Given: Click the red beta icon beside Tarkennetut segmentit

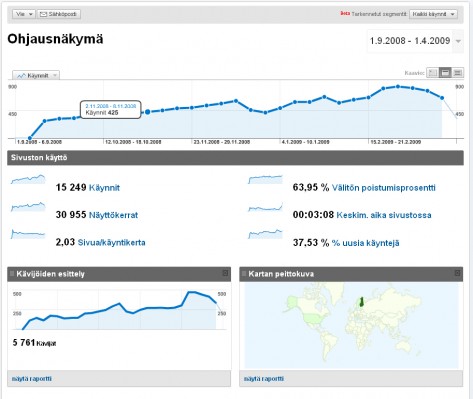Looking at the screenshot, I should (345, 14).
